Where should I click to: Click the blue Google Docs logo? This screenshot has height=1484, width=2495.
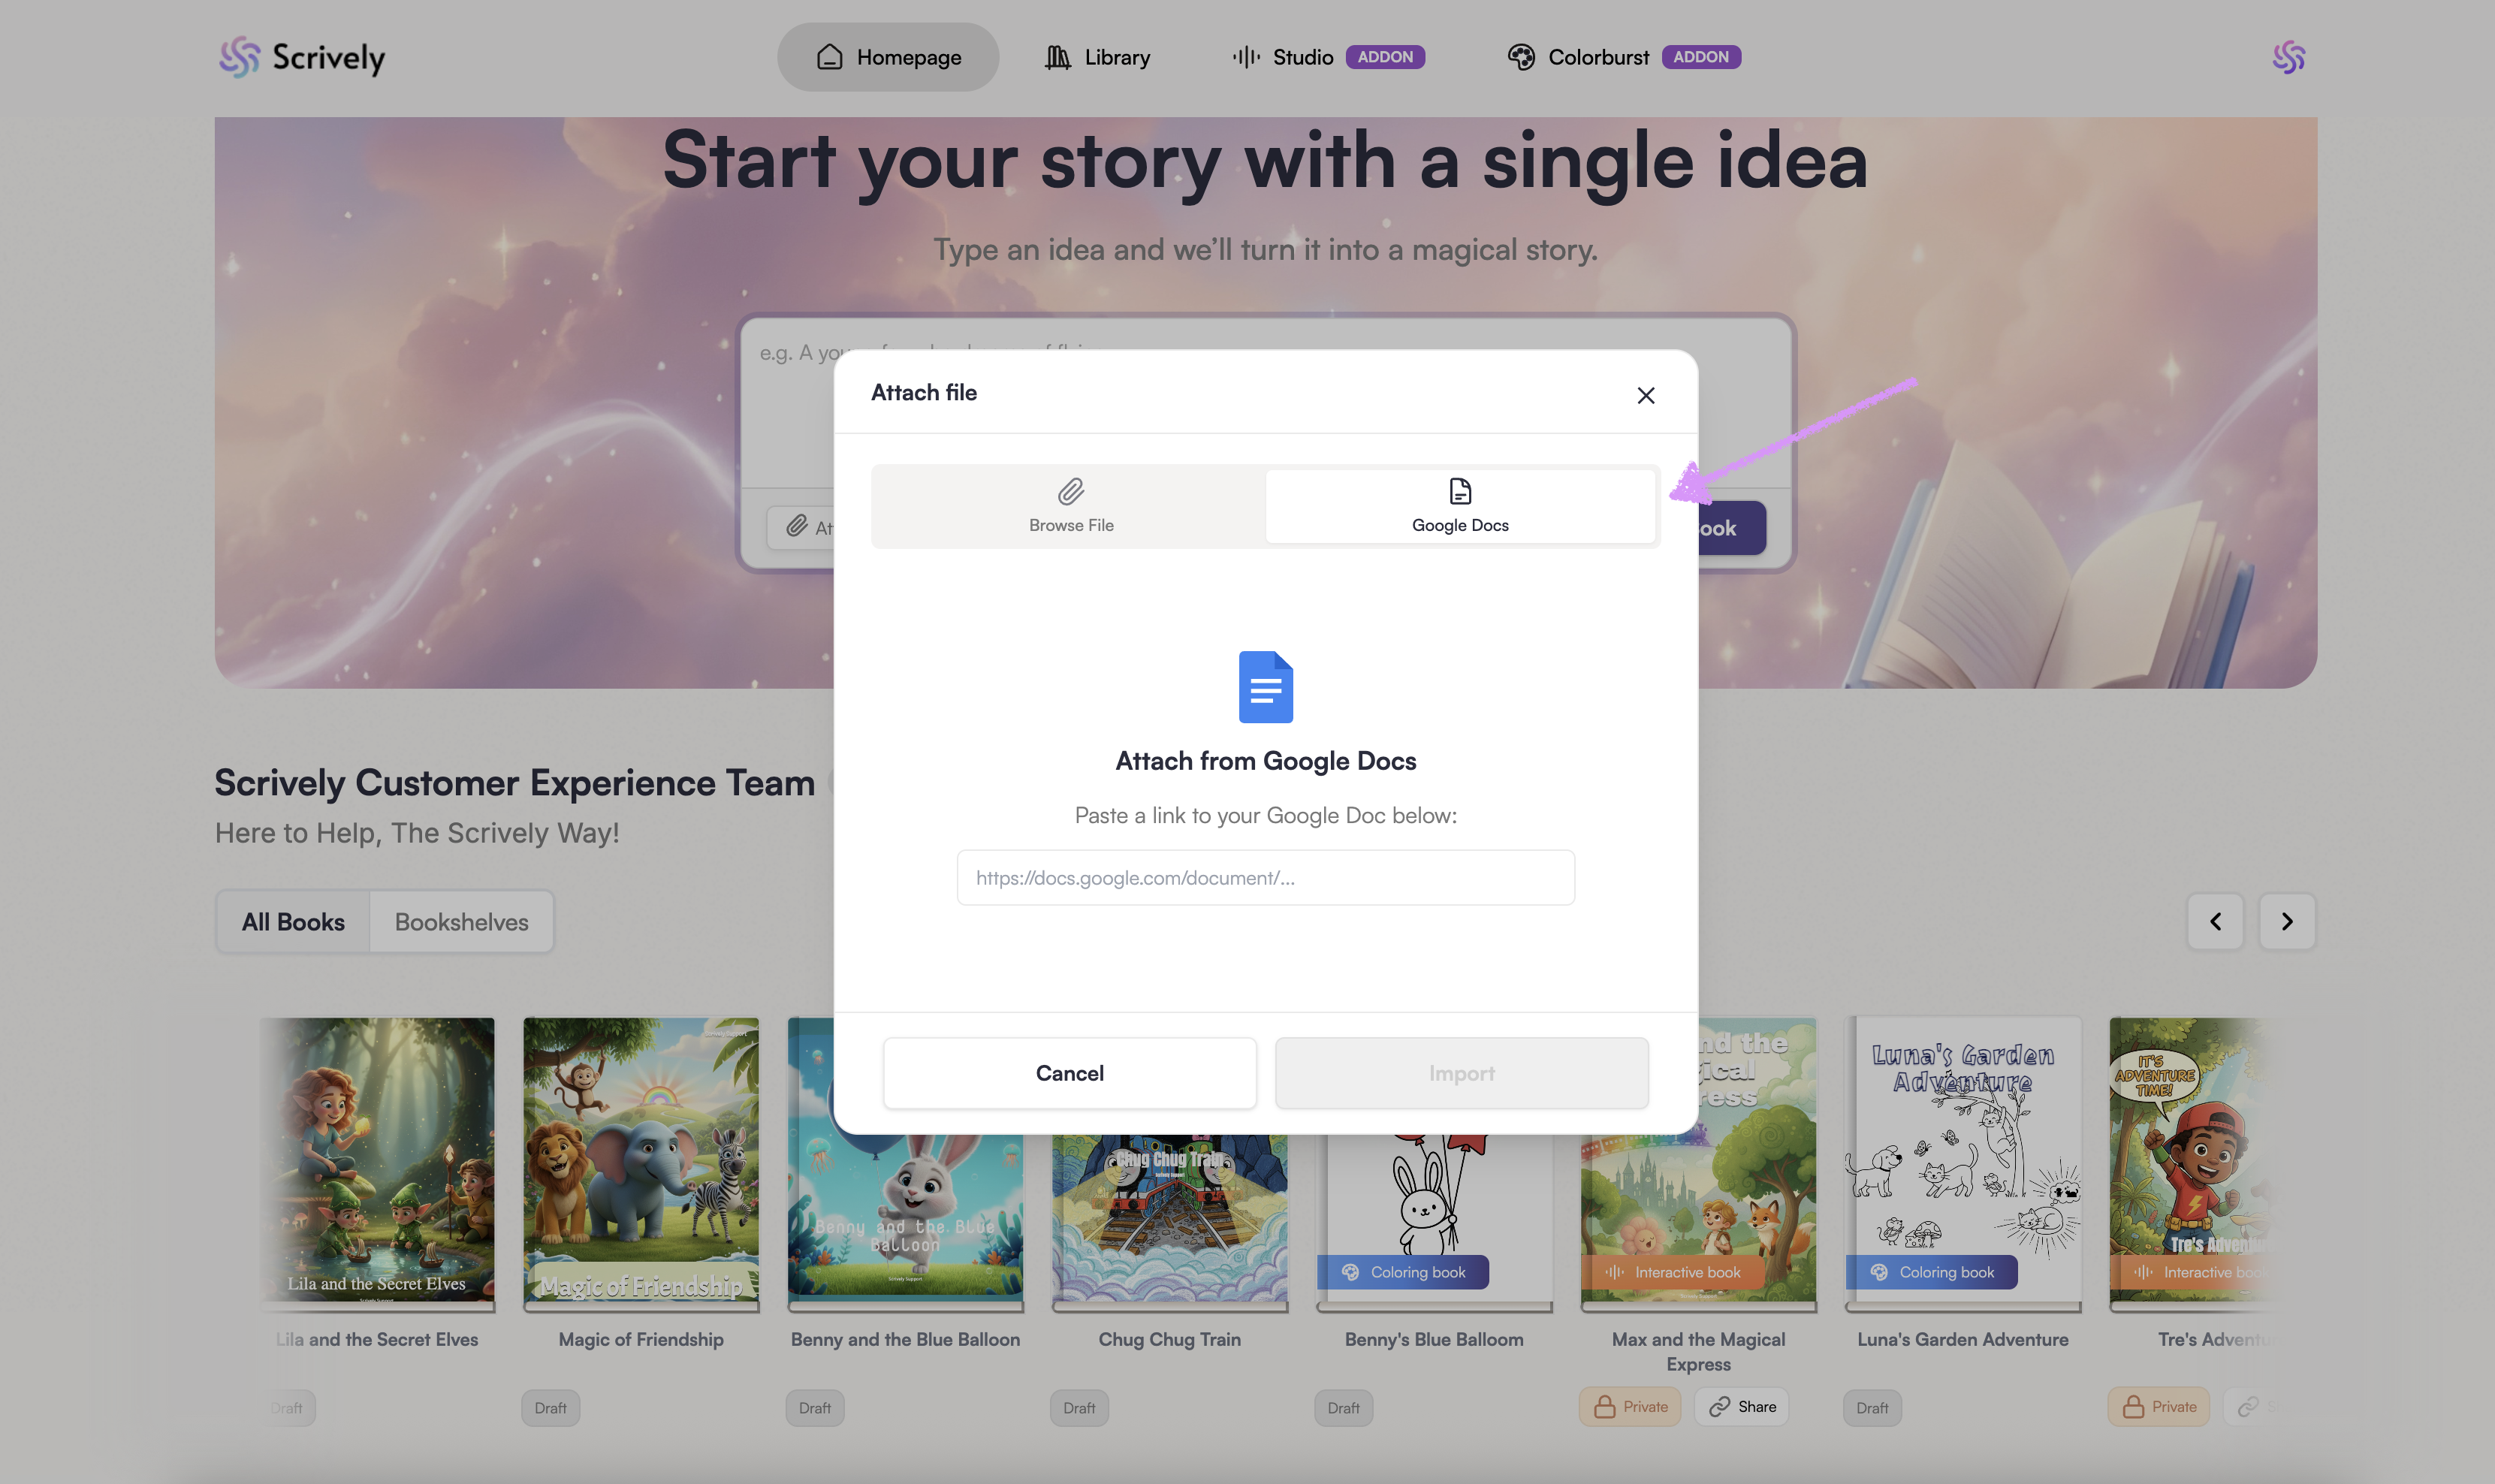tap(1265, 687)
